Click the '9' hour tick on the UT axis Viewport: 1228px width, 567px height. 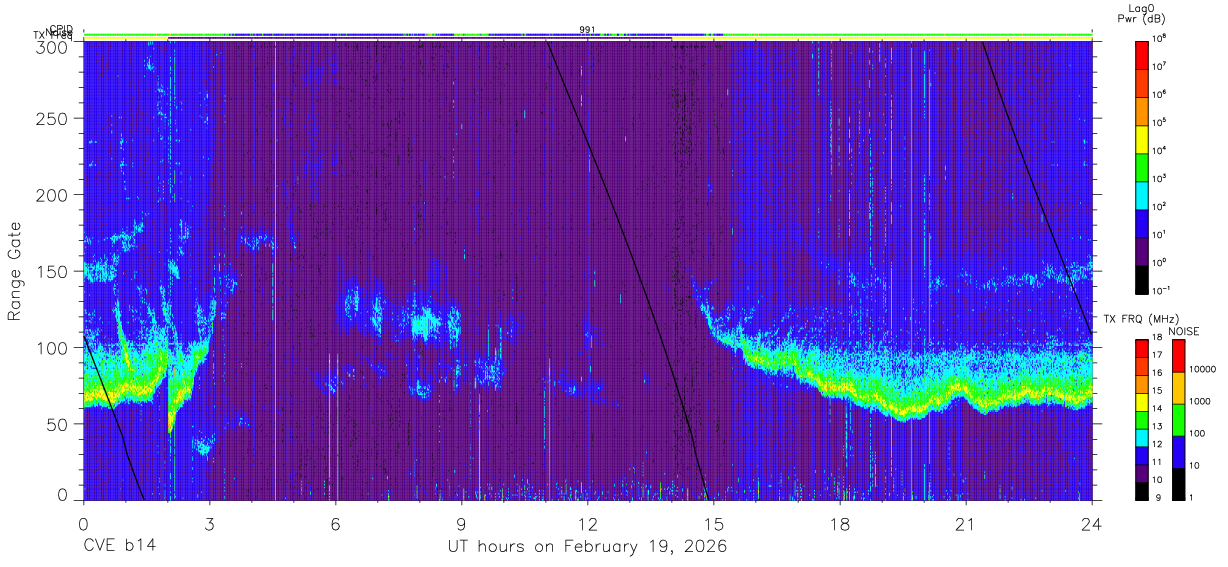(x=462, y=524)
